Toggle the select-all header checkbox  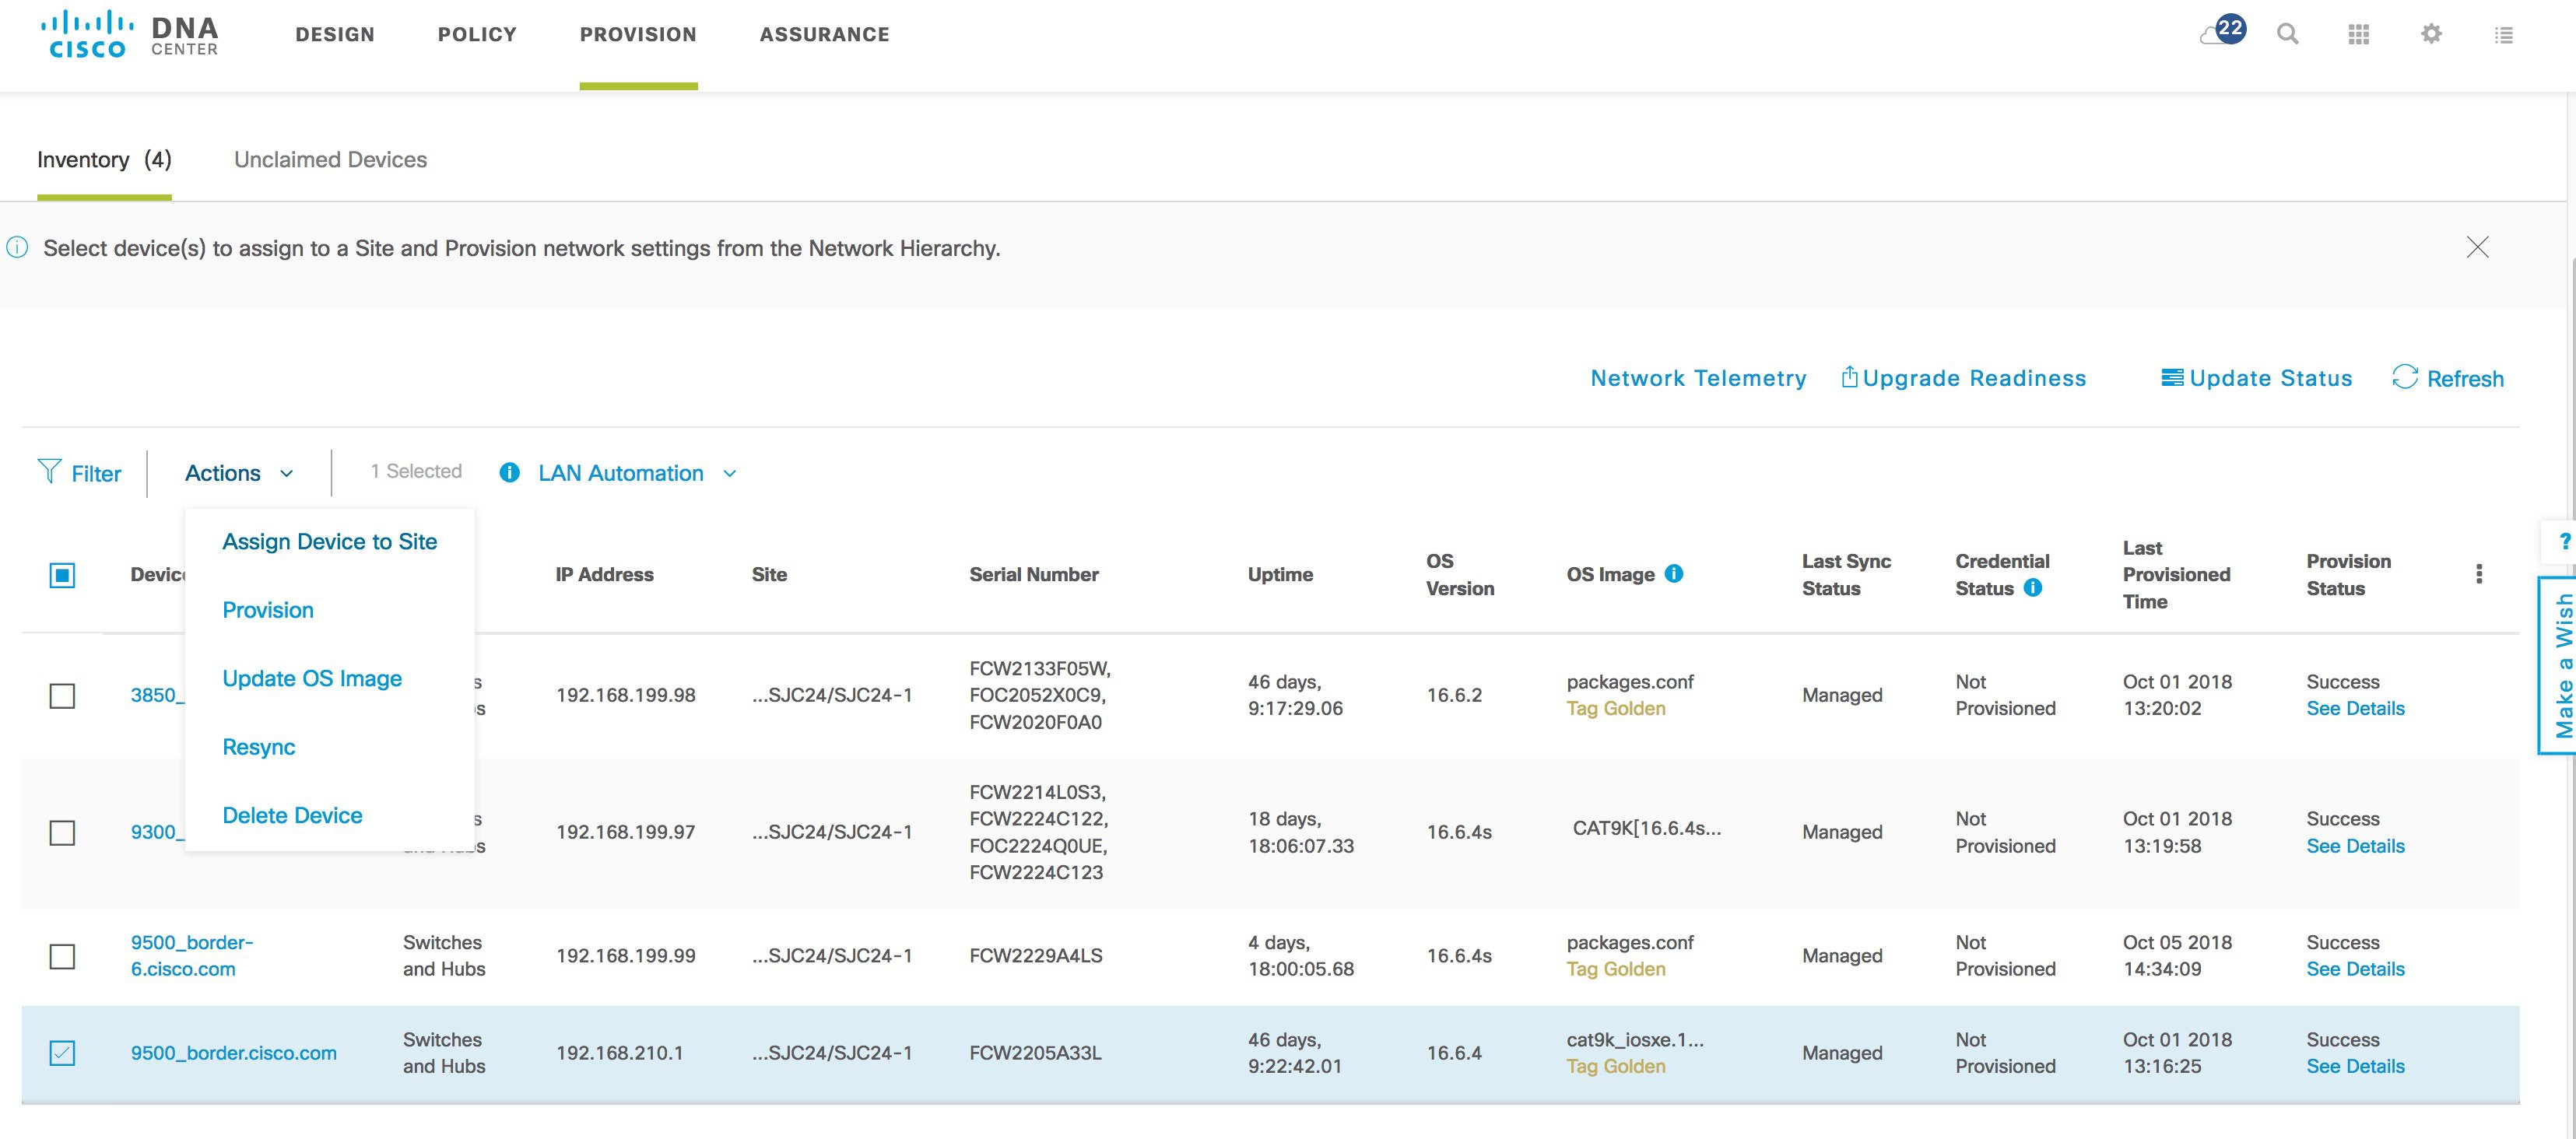[62, 575]
